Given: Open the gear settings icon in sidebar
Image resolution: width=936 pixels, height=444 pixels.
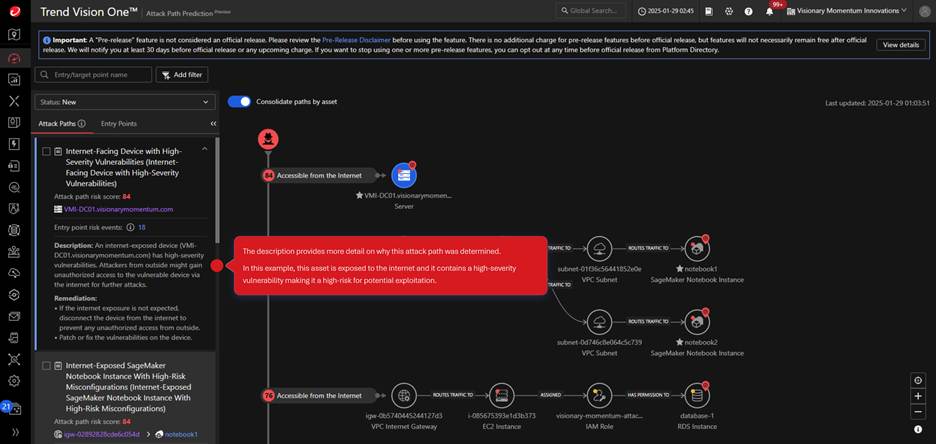Looking at the screenshot, I should pyautogui.click(x=15, y=380).
